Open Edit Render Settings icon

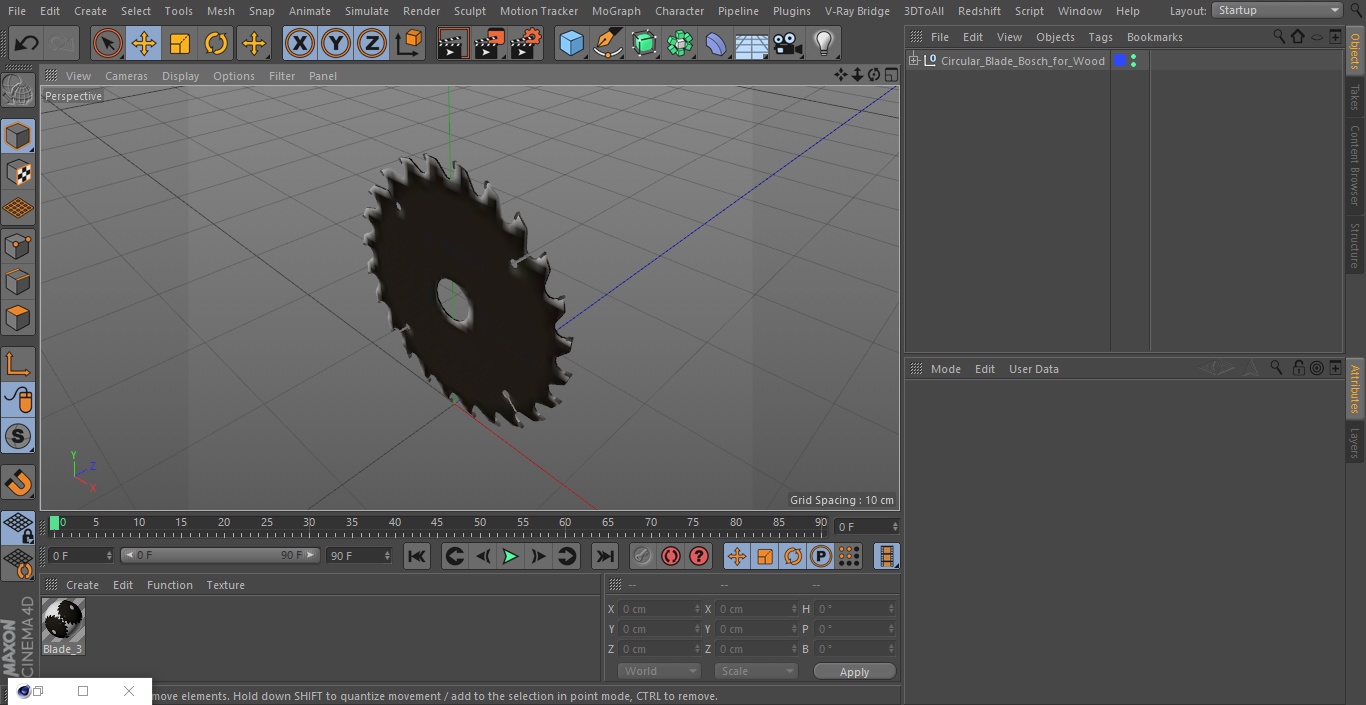tap(526, 44)
